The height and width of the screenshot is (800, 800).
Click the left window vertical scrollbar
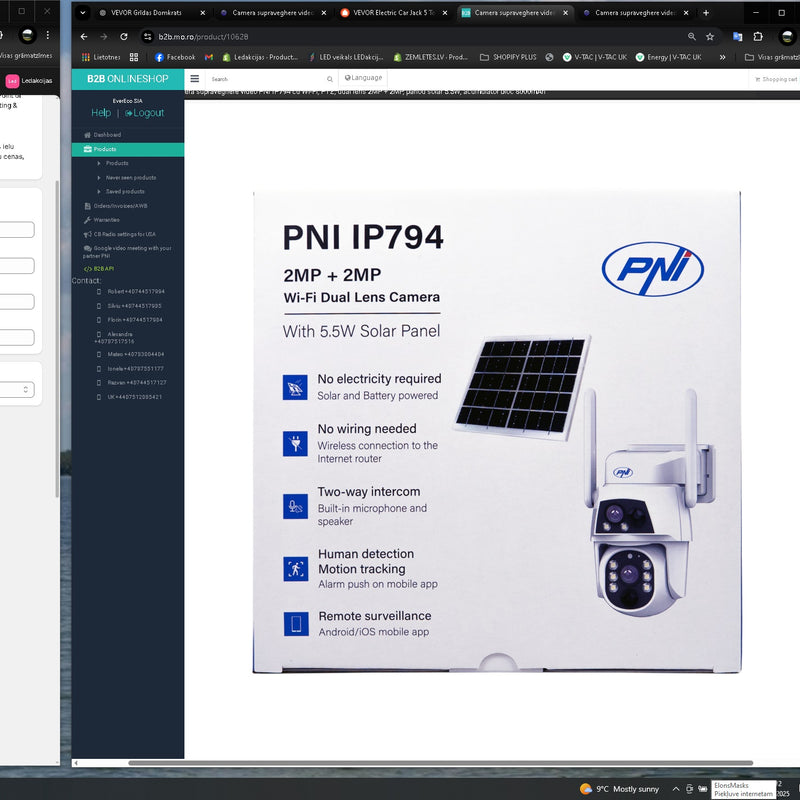[x=57, y=339]
